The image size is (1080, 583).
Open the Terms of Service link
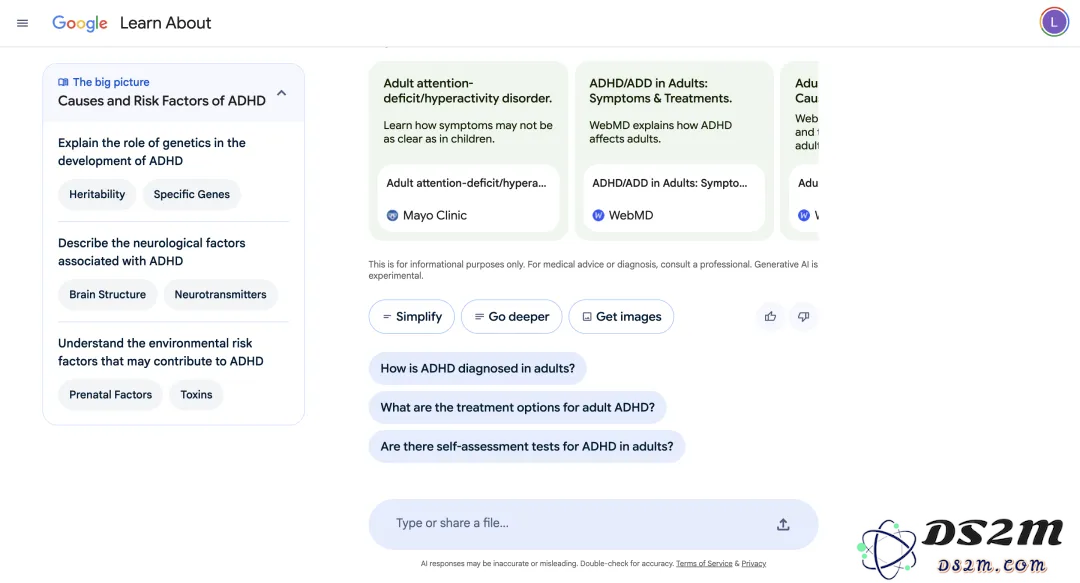[x=704, y=564]
